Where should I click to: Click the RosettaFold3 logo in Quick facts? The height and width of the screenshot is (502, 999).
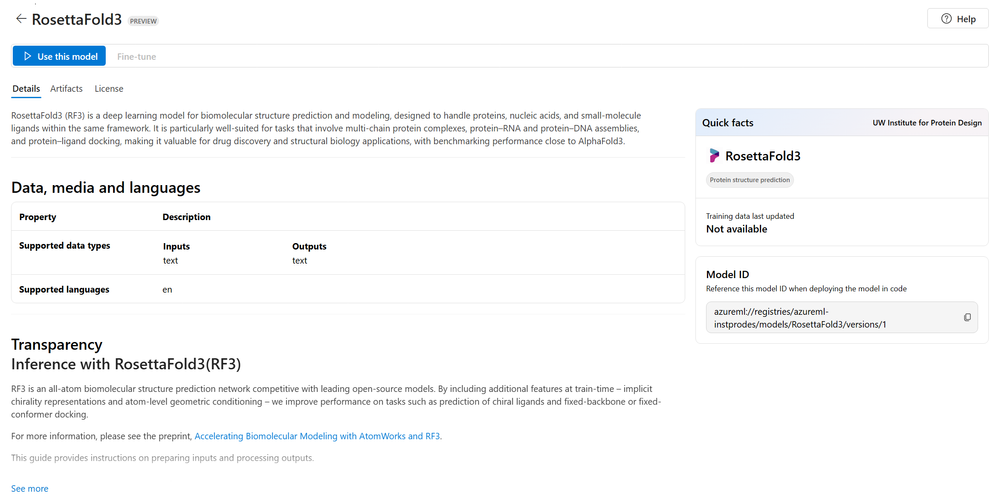click(x=714, y=156)
